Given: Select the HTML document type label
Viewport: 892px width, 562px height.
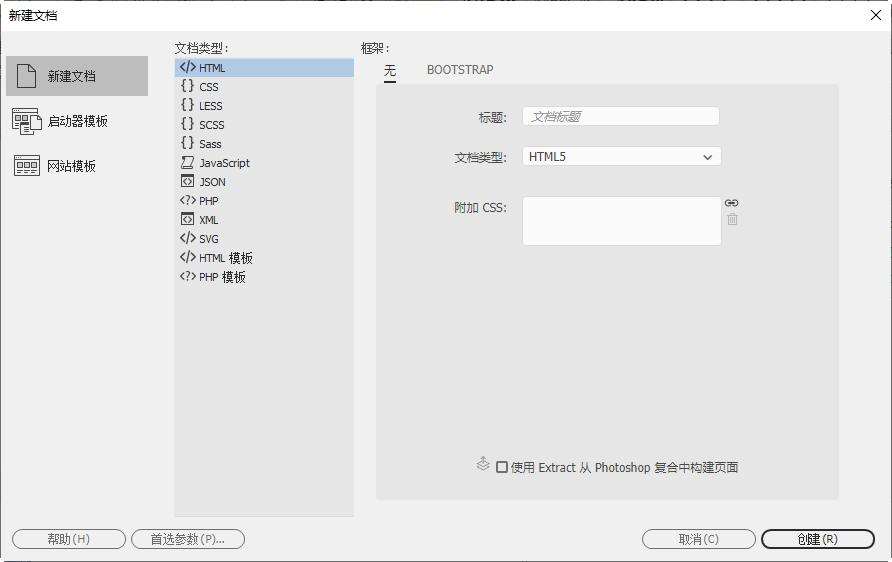Looking at the screenshot, I should (x=212, y=68).
